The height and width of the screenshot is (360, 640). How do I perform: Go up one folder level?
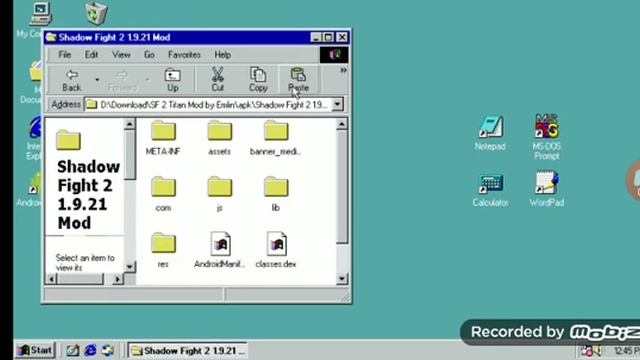(x=173, y=80)
